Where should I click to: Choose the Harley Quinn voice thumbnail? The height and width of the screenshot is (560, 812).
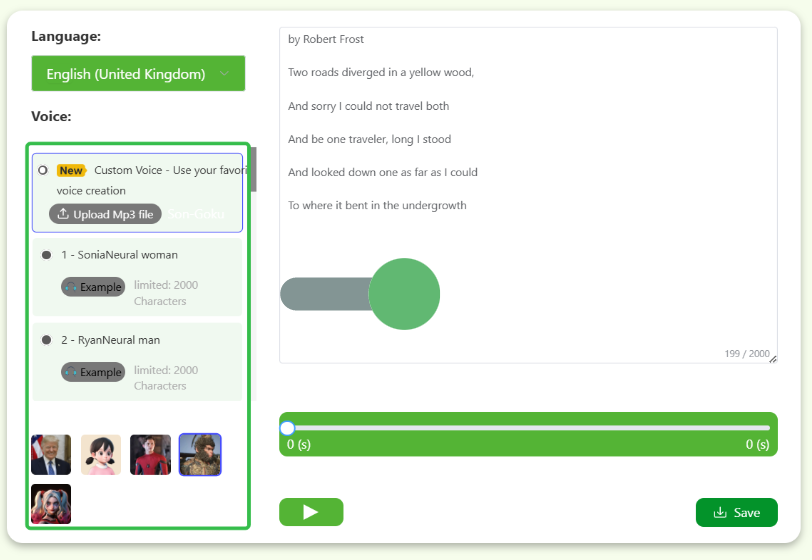(51, 504)
